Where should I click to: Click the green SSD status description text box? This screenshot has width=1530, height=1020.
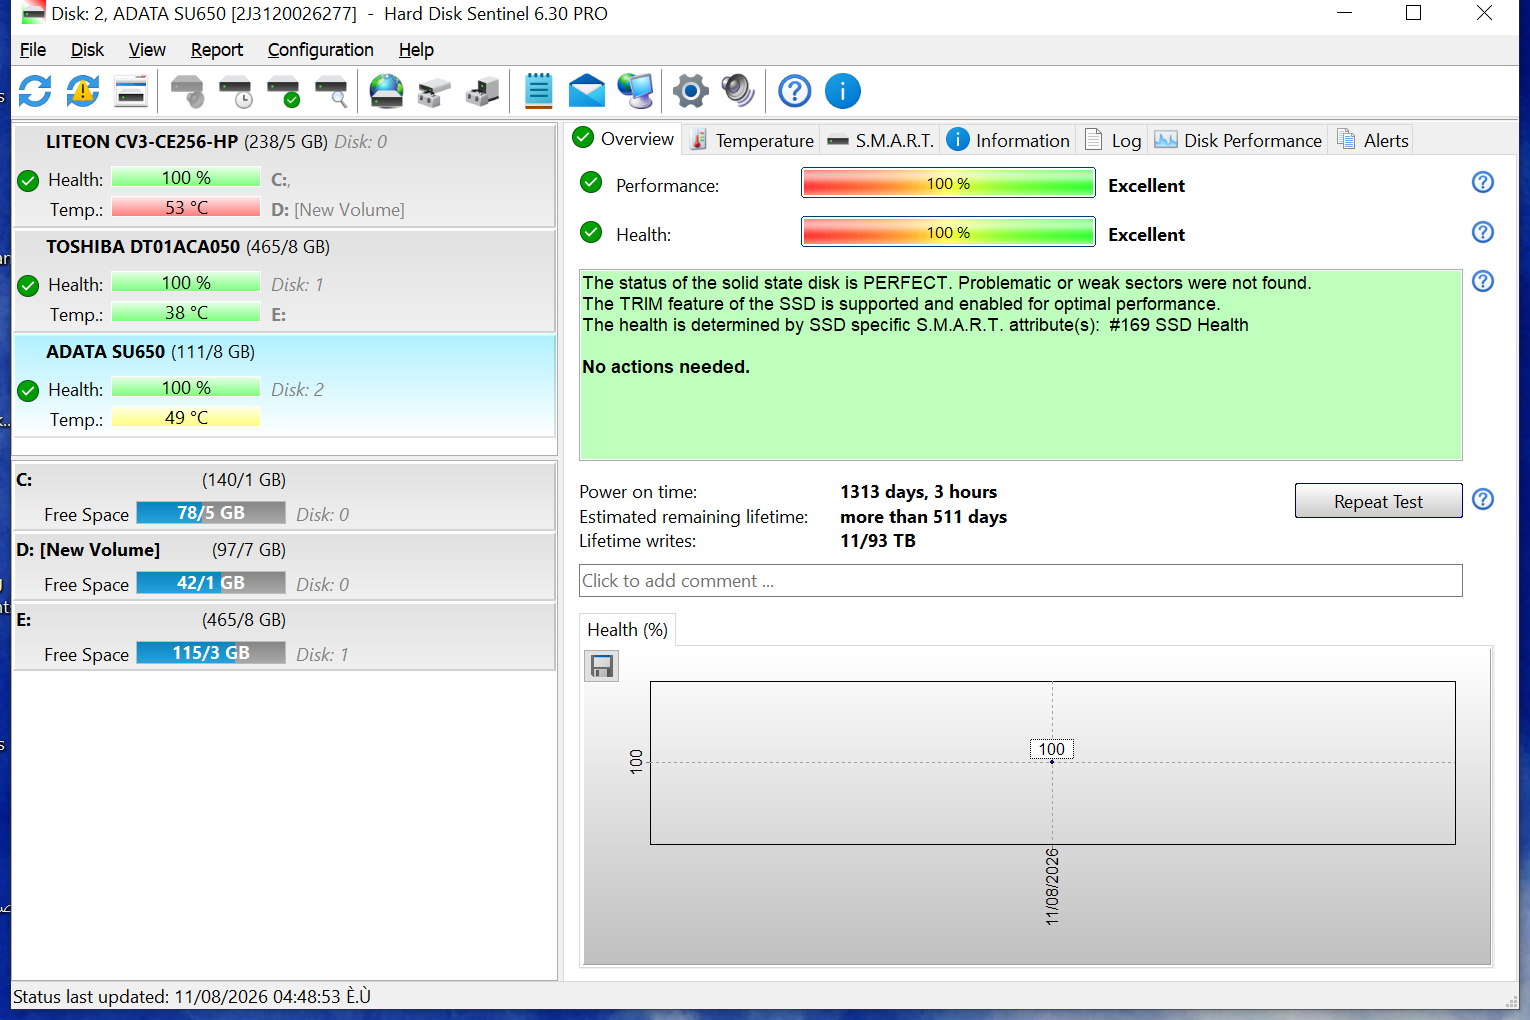point(1021,365)
